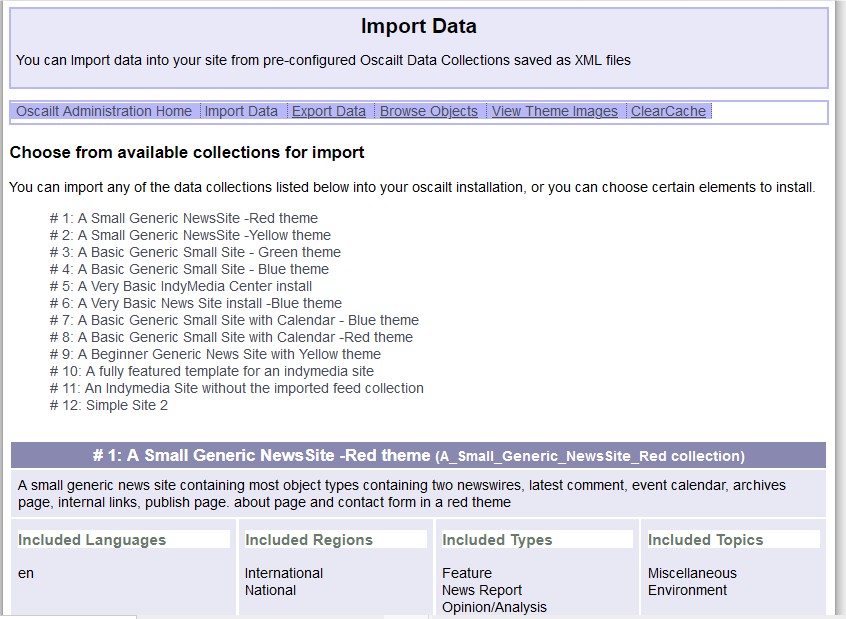Jump to #12 Simple Site 2
This screenshot has width=846, height=619.
(108, 405)
